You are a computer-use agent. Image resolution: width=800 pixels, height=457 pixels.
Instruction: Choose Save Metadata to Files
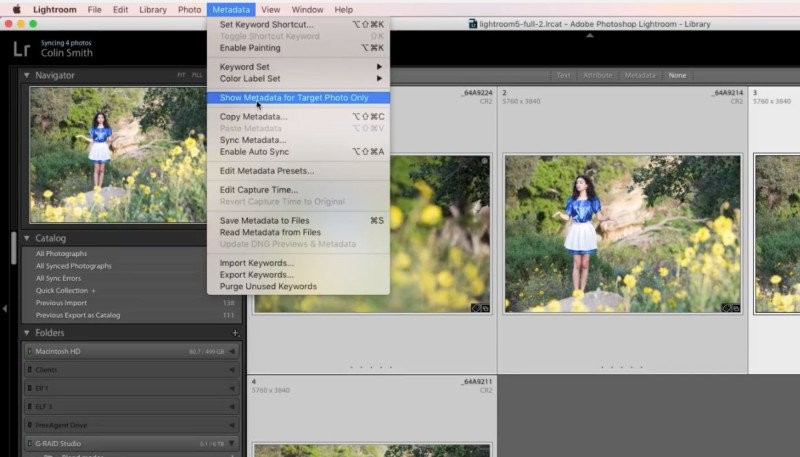coord(298,220)
